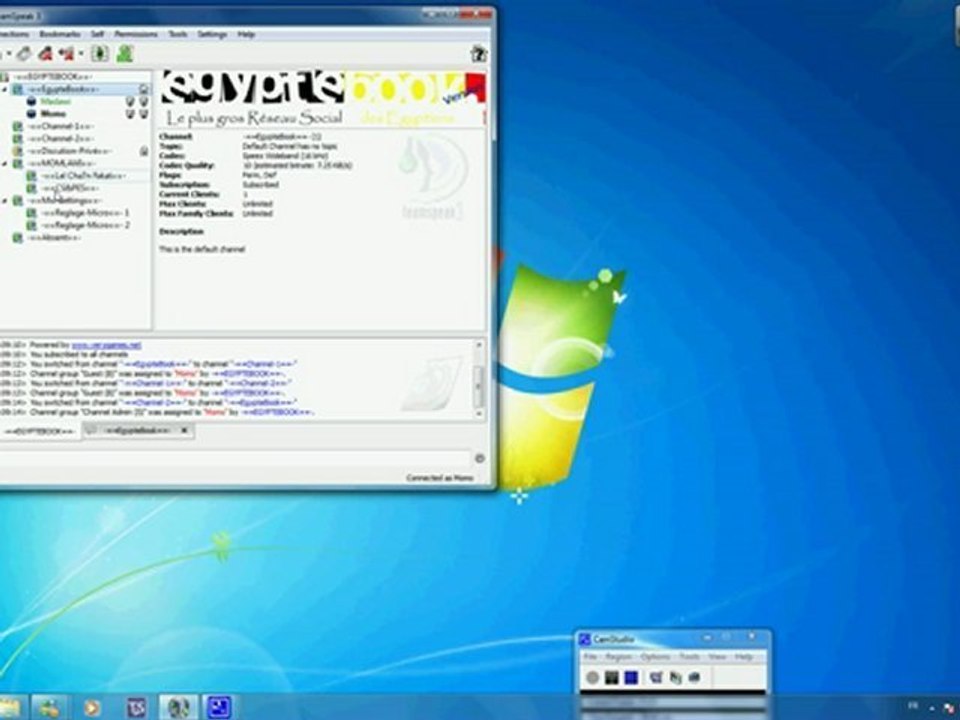Select the Reglage-Micro 1 channel
Screen dimensions: 960x720
point(85,213)
